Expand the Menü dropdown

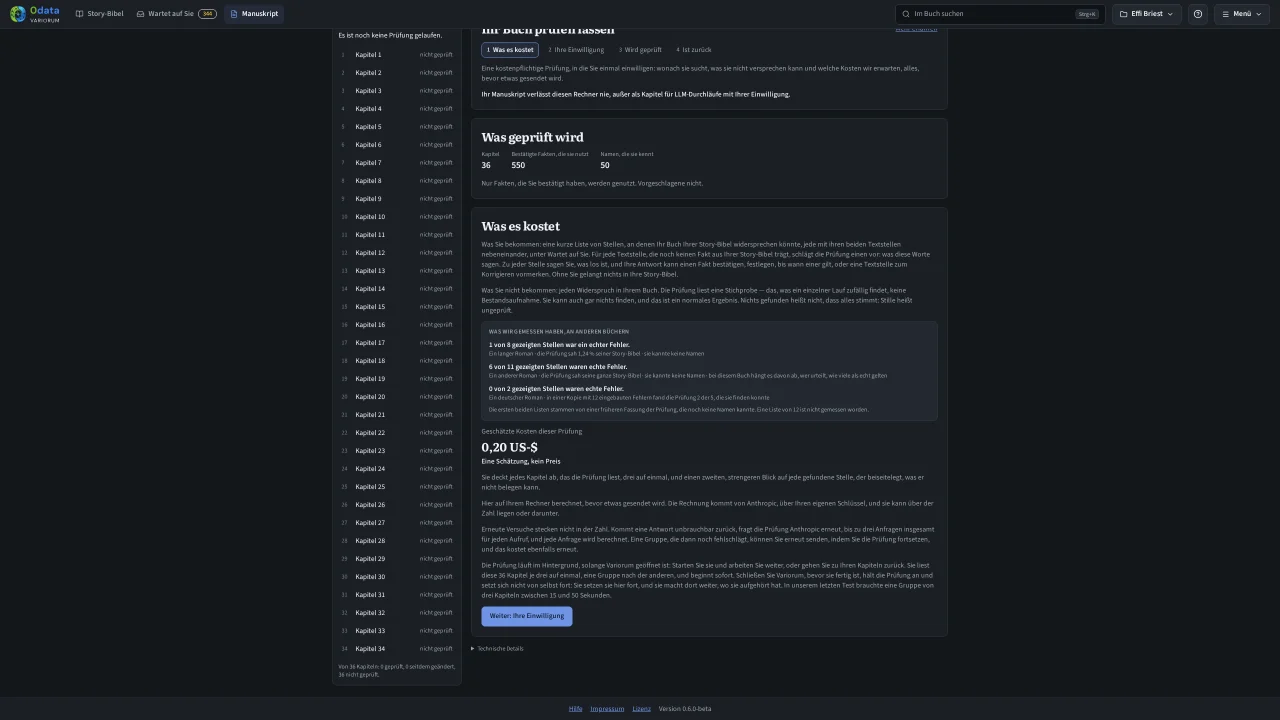point(1242,14)
